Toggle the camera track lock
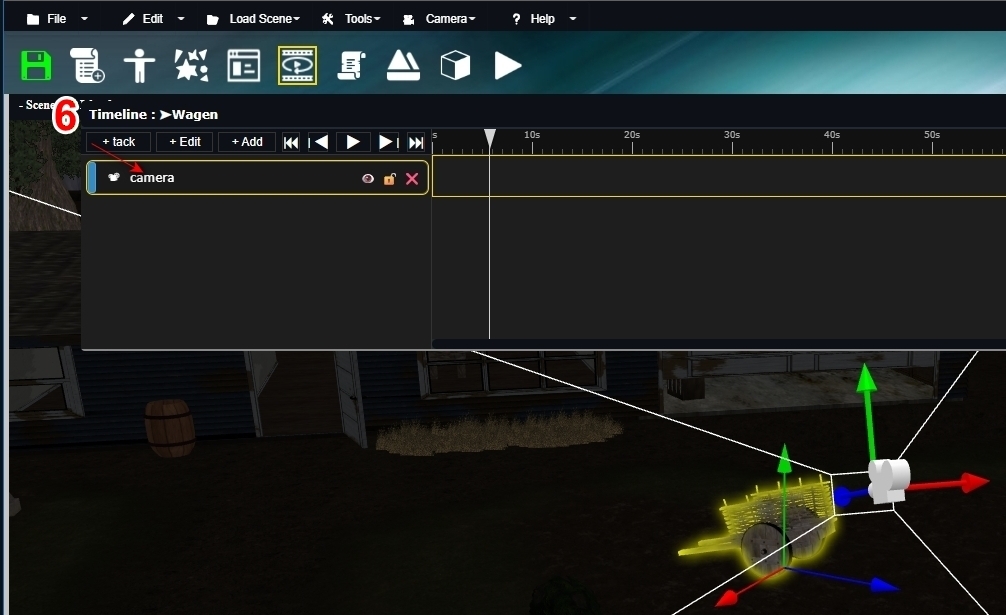Viewport: 1006px width, 615px height. coord(390,179)
